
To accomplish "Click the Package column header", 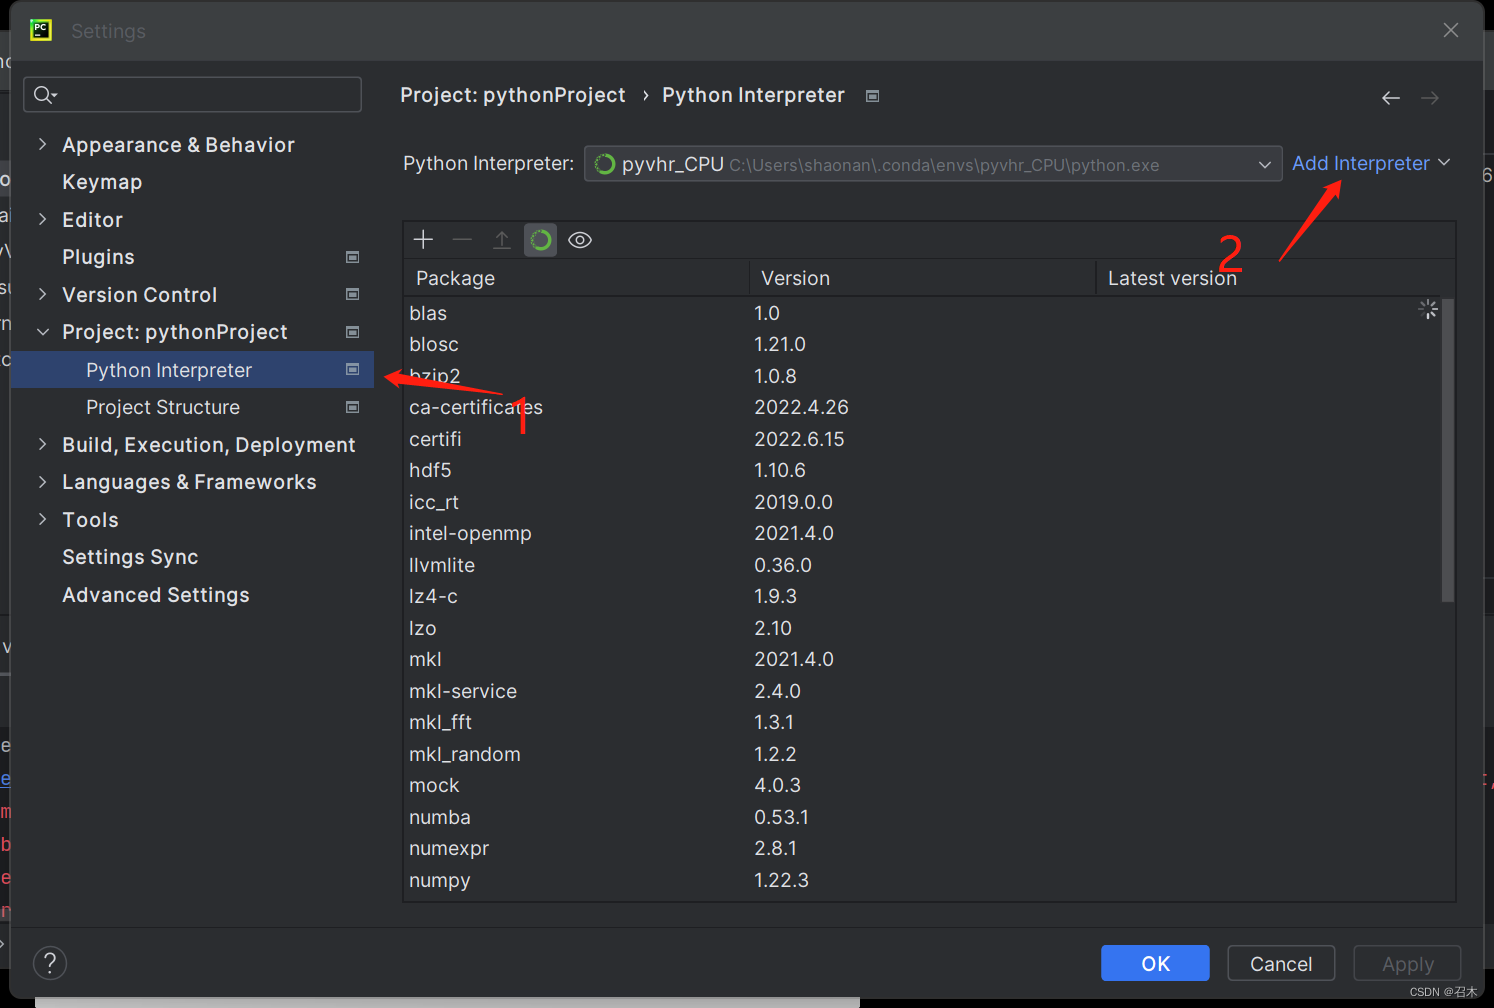I will (x=576, y=278).
